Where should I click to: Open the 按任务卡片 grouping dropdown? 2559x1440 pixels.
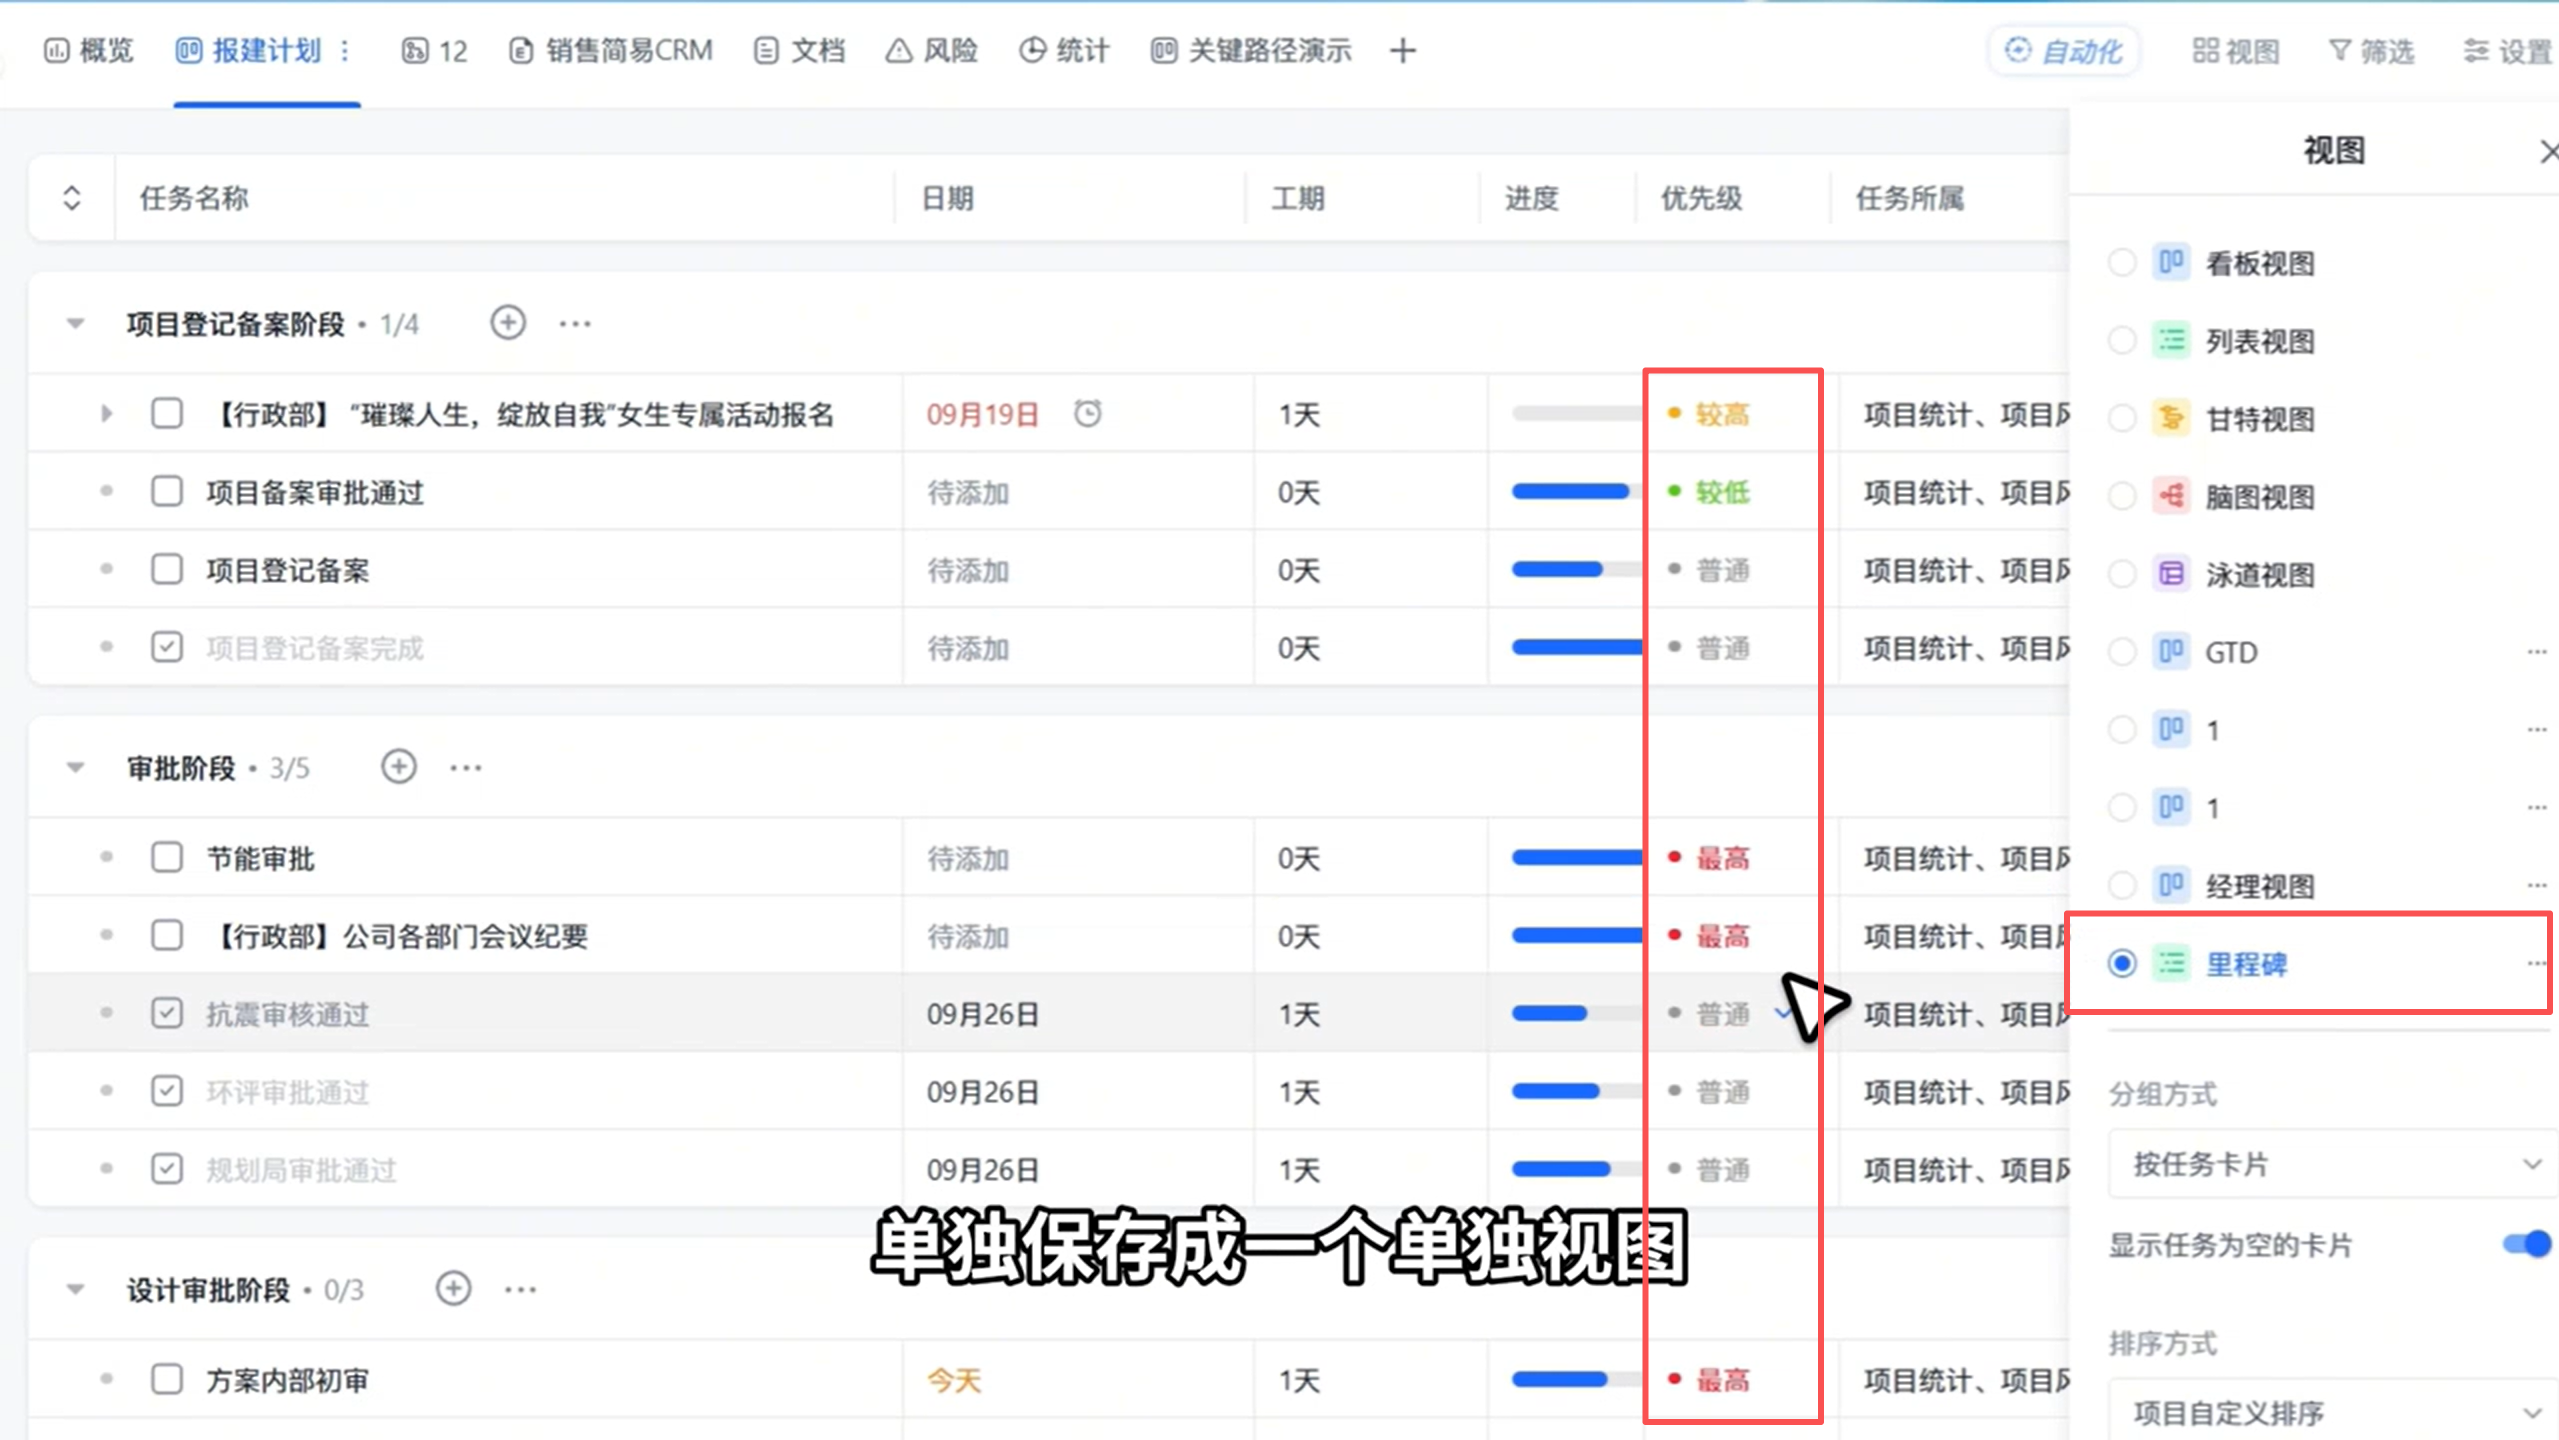point(2334,1164)
